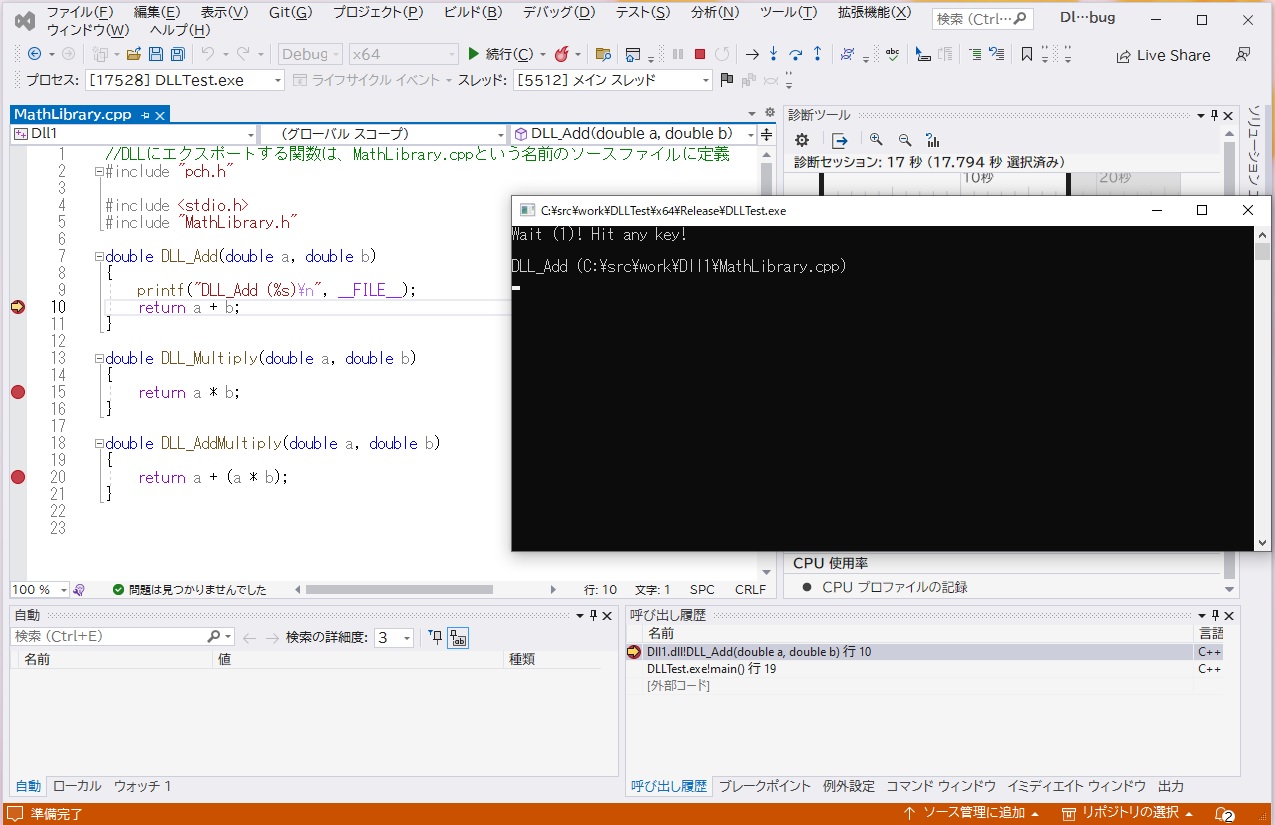The height and width of the screenshot is (825, 1275).
Task: Close the MathLibrary.cpp editor tab
Action: (160, 115)
